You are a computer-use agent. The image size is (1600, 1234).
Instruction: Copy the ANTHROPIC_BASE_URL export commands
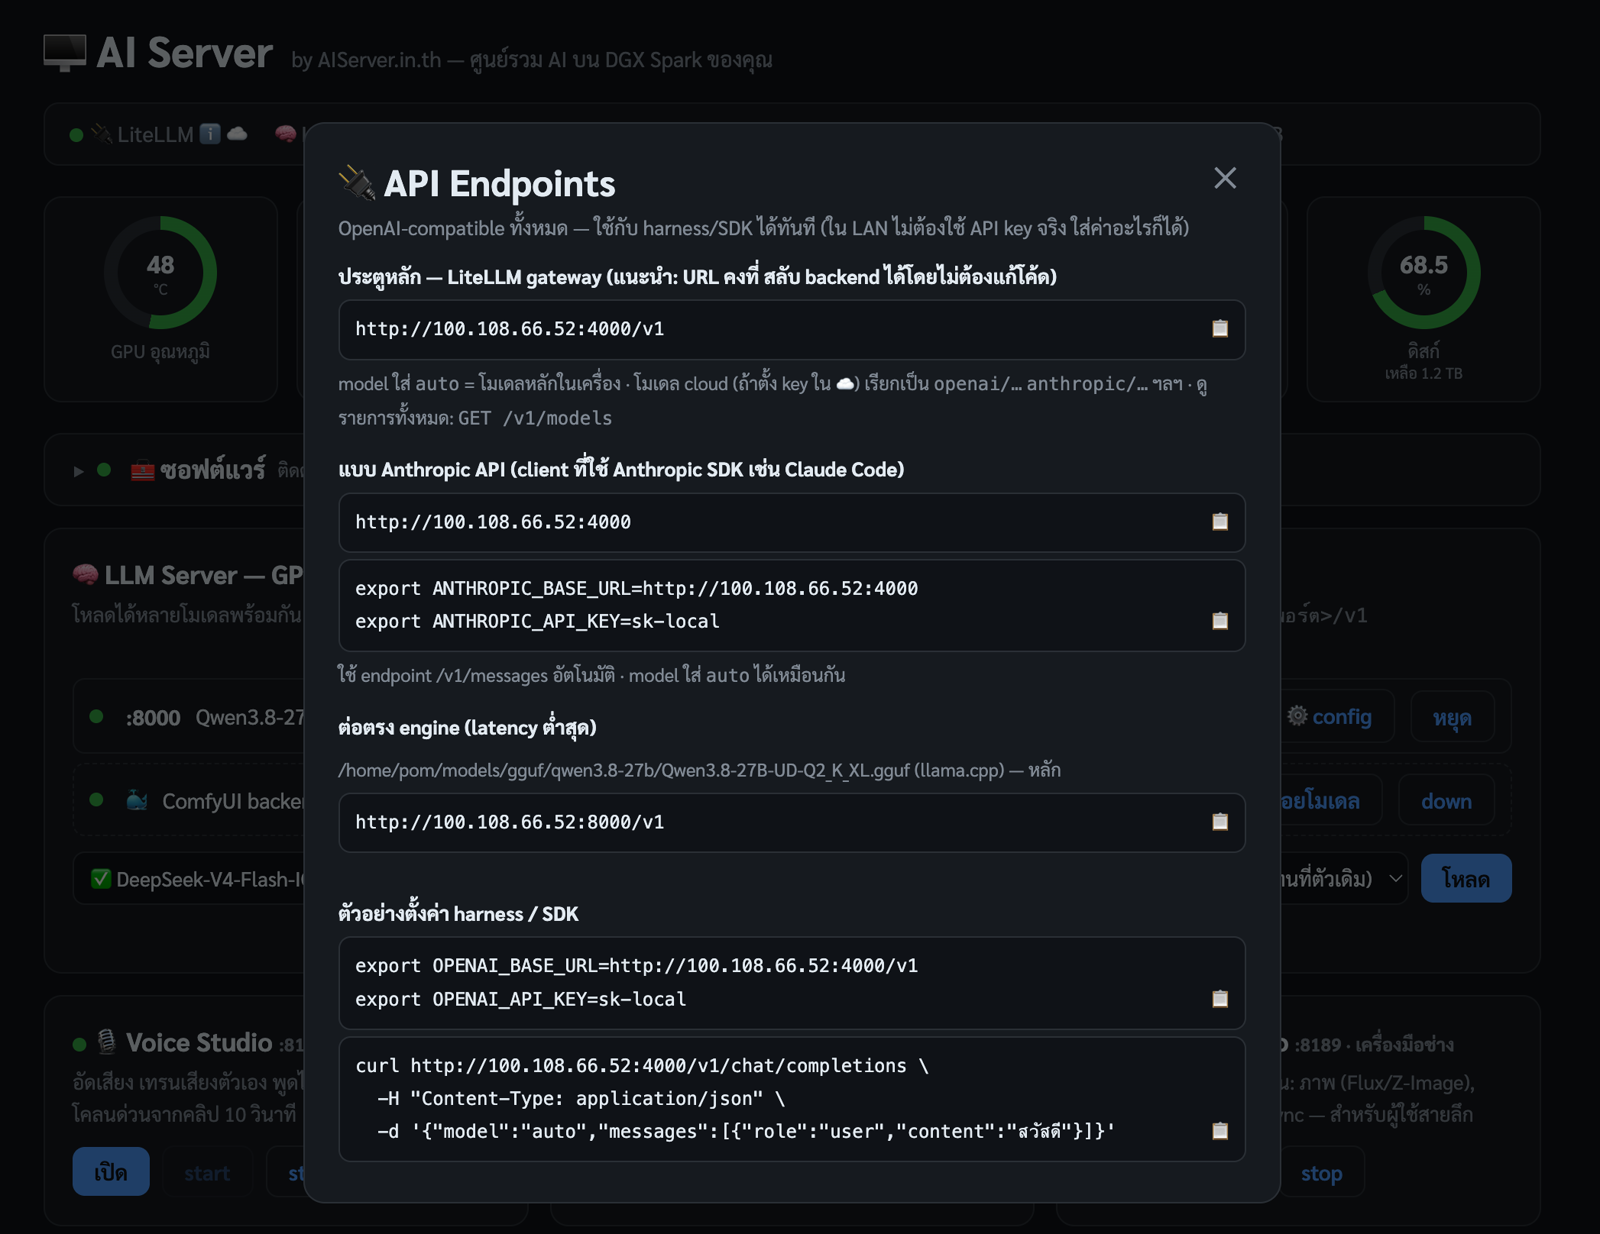1219,621
